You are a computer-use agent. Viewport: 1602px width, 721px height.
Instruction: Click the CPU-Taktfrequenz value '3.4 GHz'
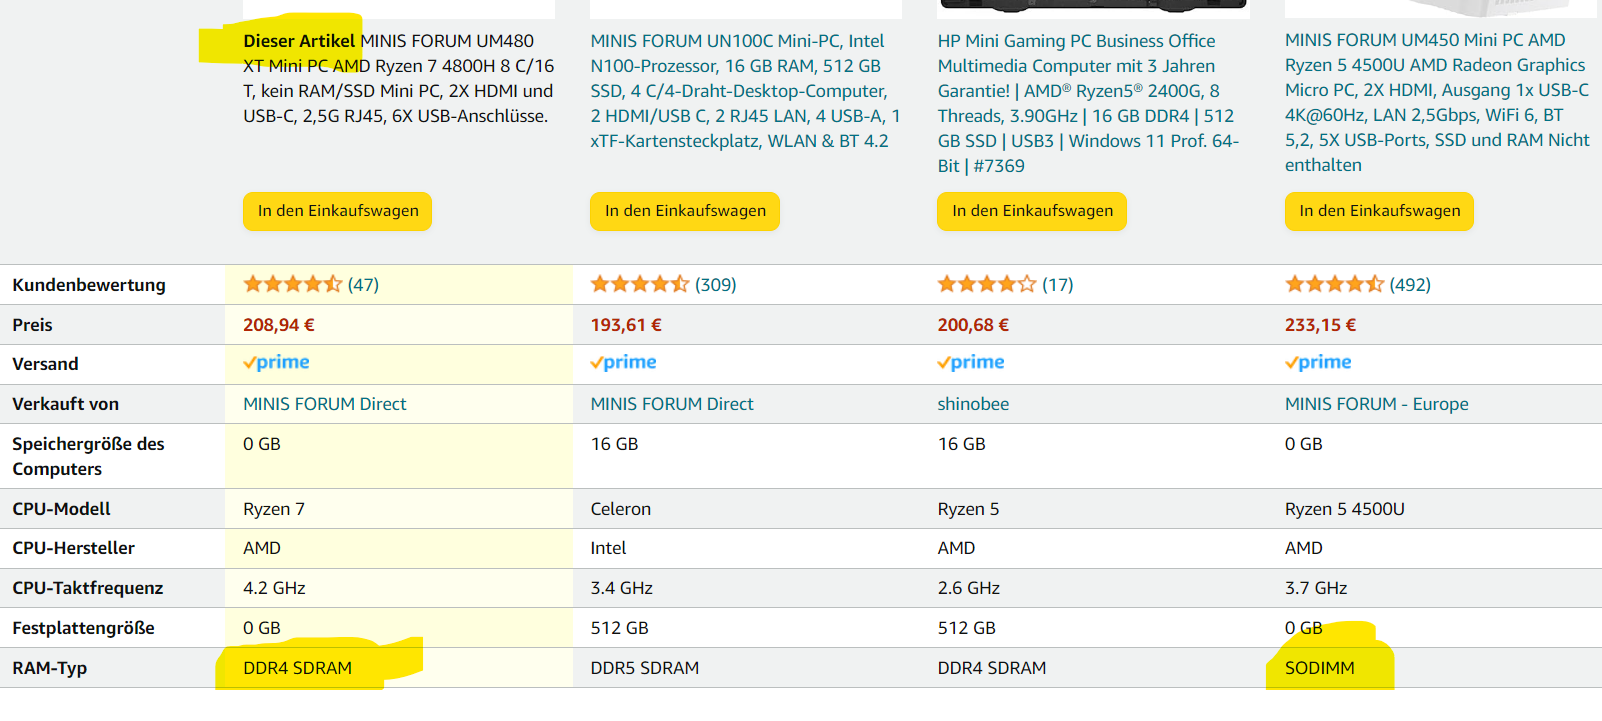[621, 588]
